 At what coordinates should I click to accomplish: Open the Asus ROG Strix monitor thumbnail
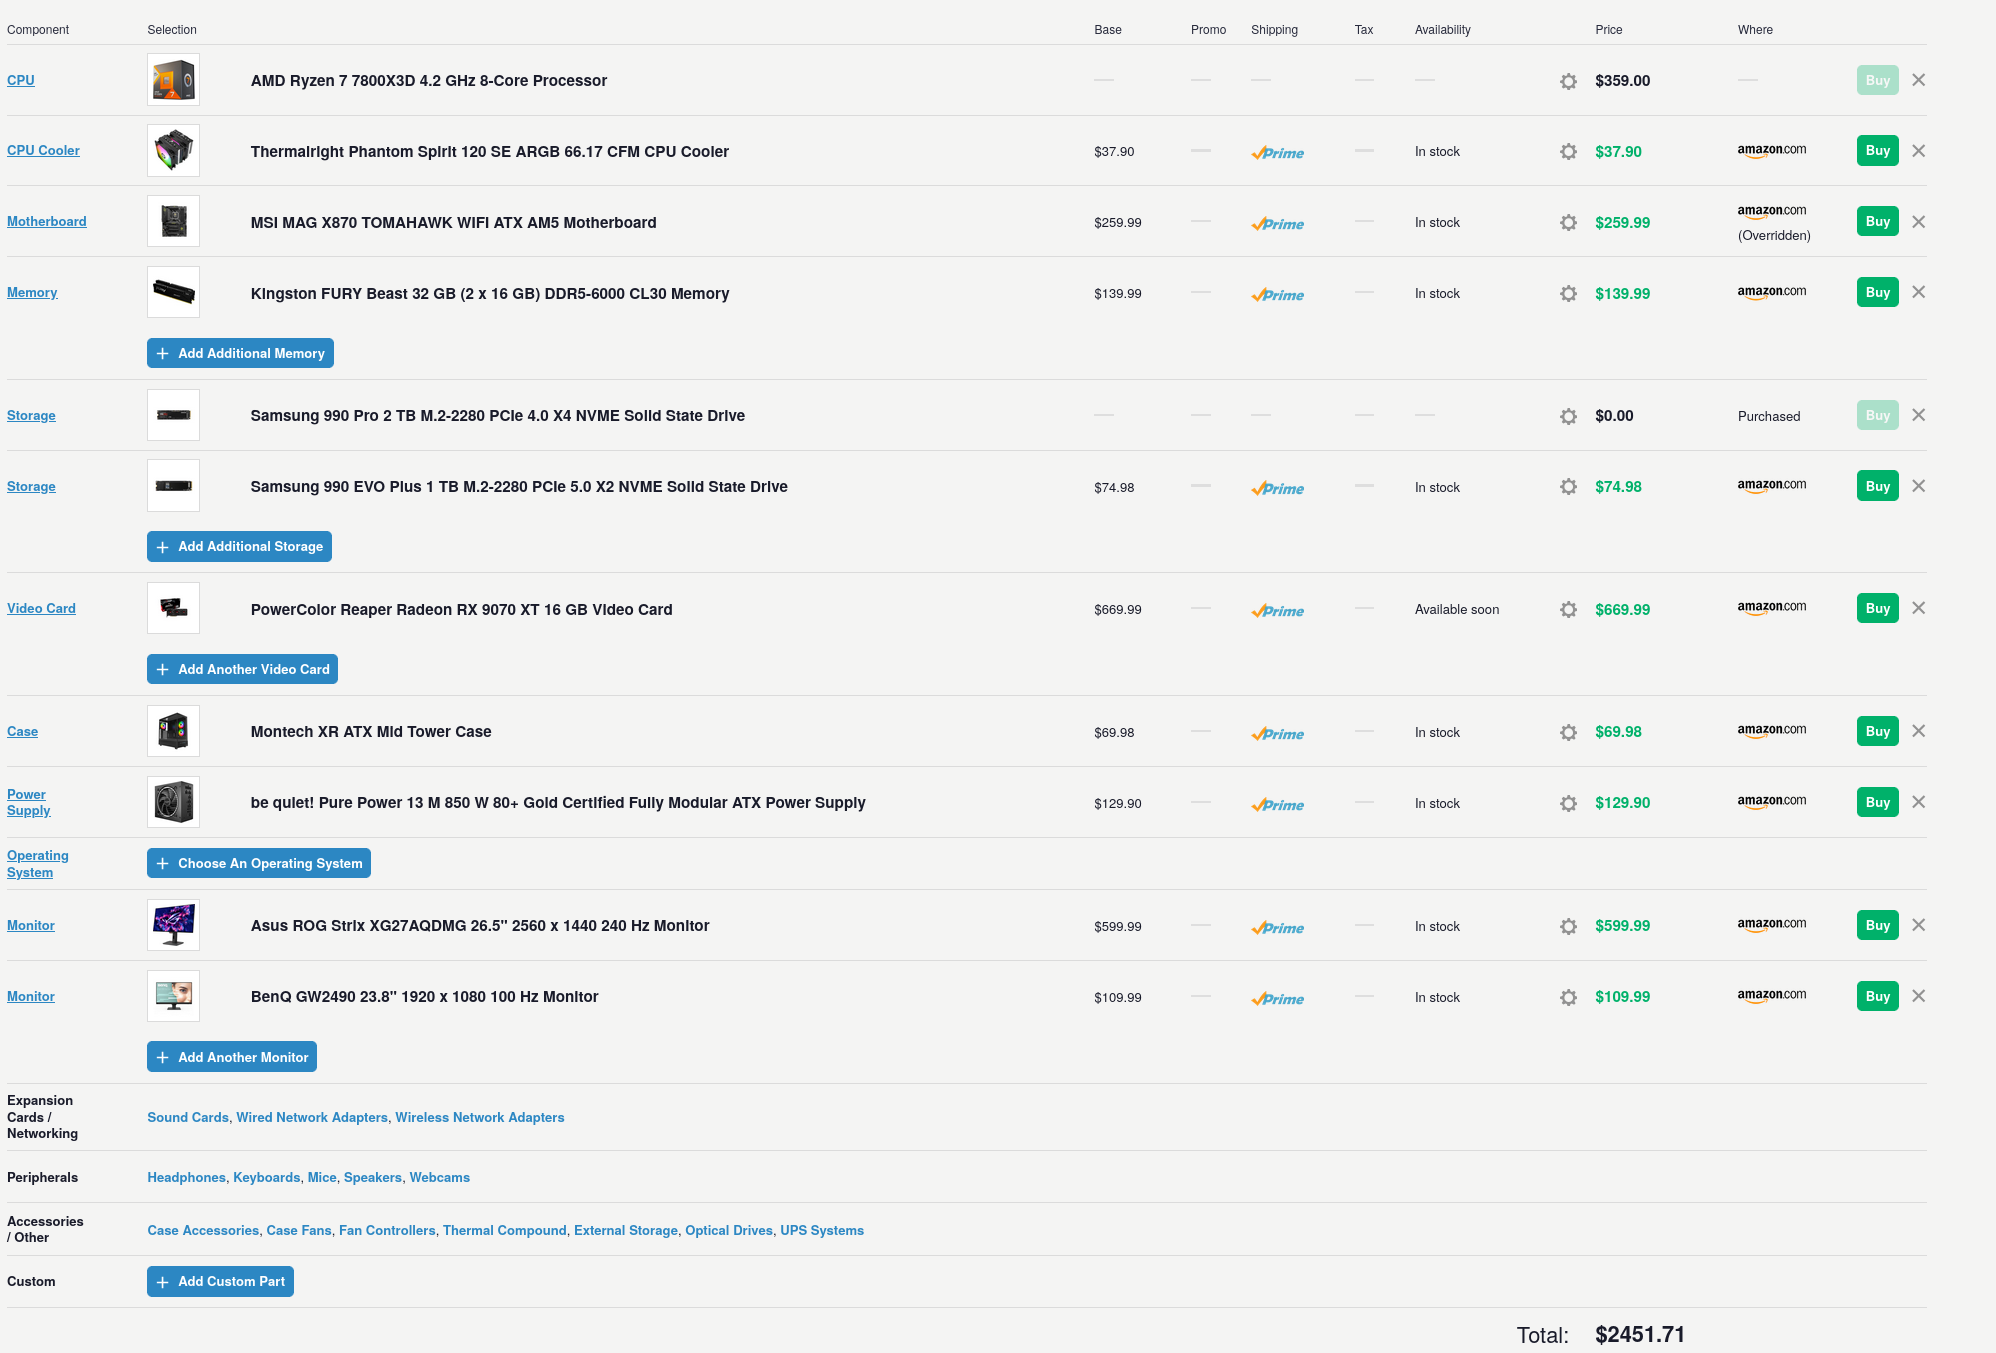173,926
